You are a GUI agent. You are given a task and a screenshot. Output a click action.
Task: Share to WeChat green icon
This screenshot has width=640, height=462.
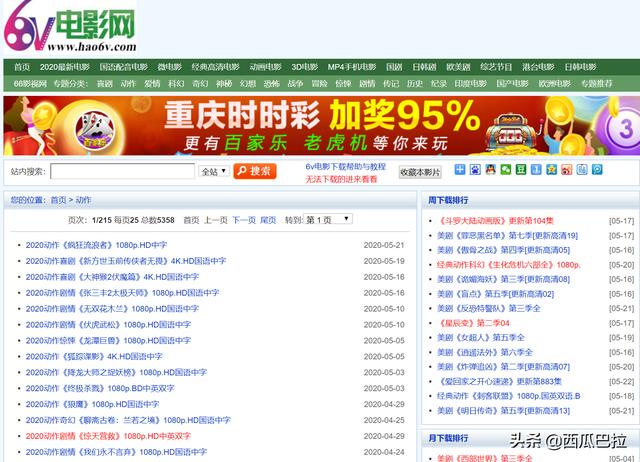(x=506, y=169)
